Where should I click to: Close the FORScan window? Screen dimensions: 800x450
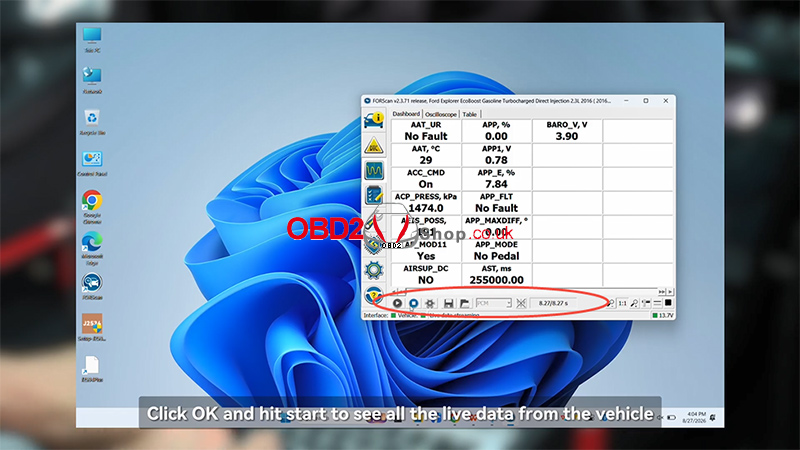[665, 101]
